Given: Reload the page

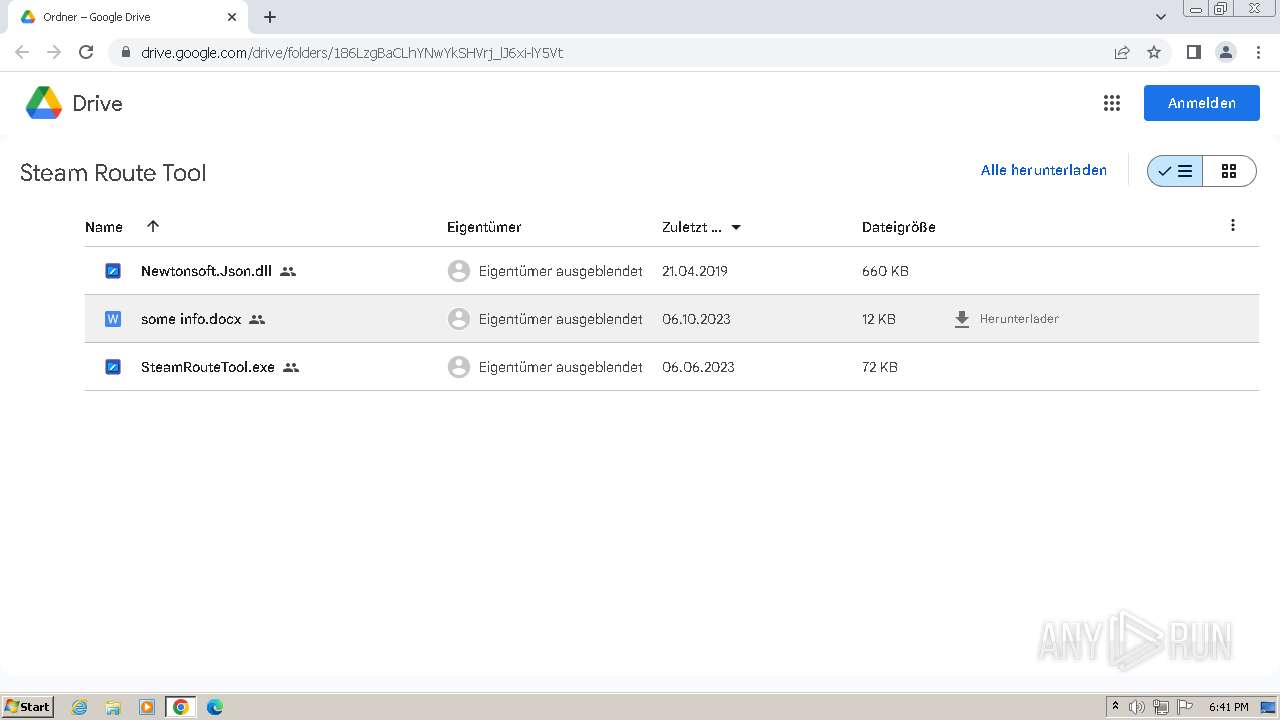Looking at the screenshot, I should 86,52.
